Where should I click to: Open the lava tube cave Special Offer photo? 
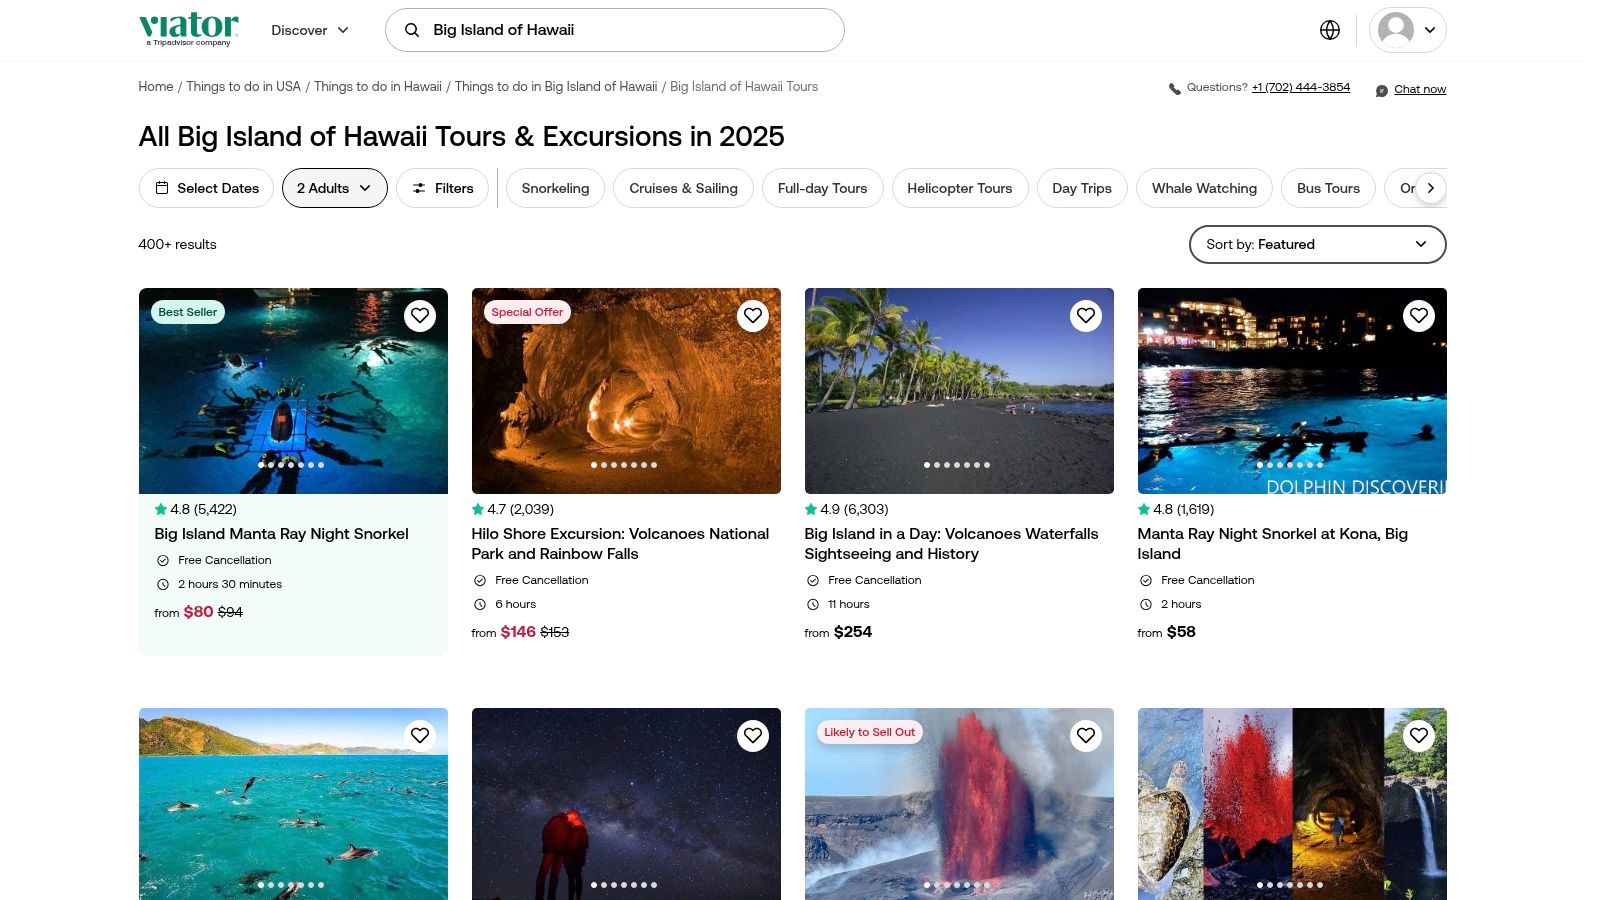pyautogui.click(x=626, y=391)
